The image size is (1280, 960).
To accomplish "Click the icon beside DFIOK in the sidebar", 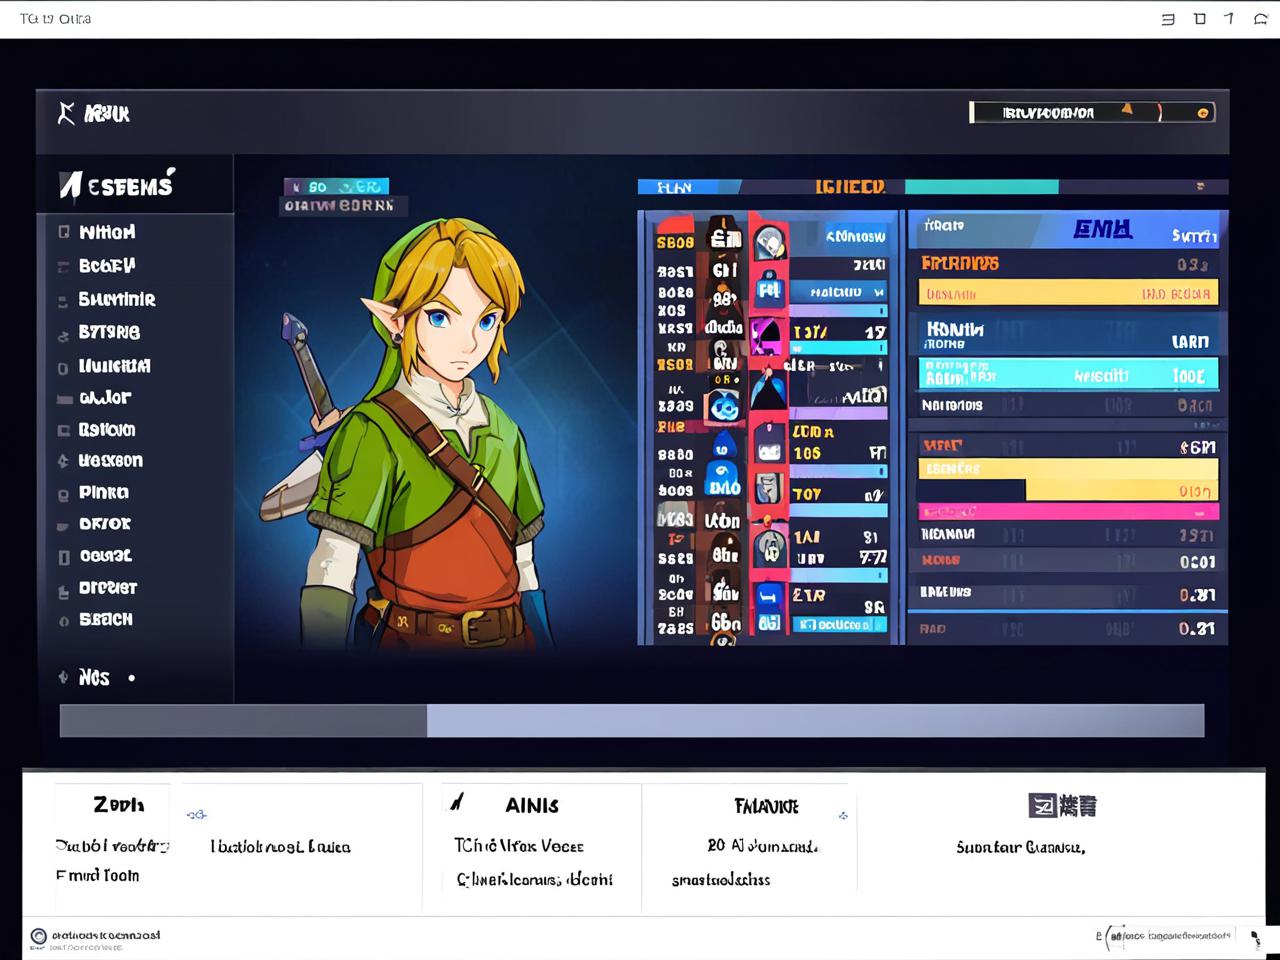I will [64, 525].
